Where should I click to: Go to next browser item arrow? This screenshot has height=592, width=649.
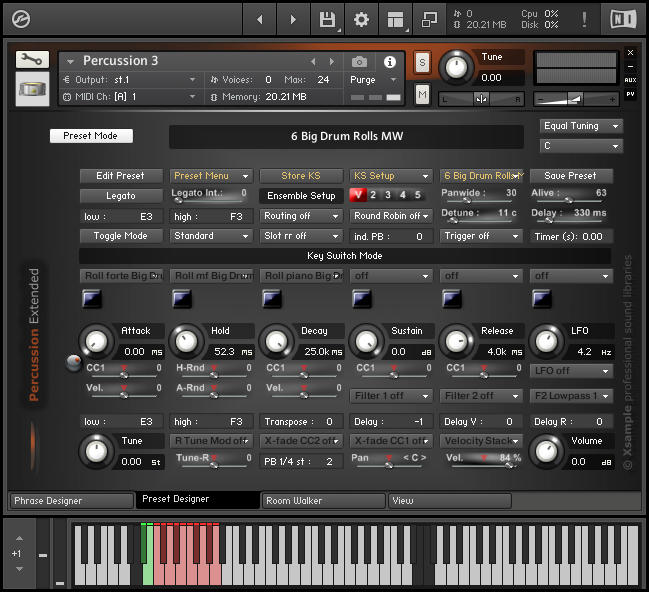(x=293, y=19)
